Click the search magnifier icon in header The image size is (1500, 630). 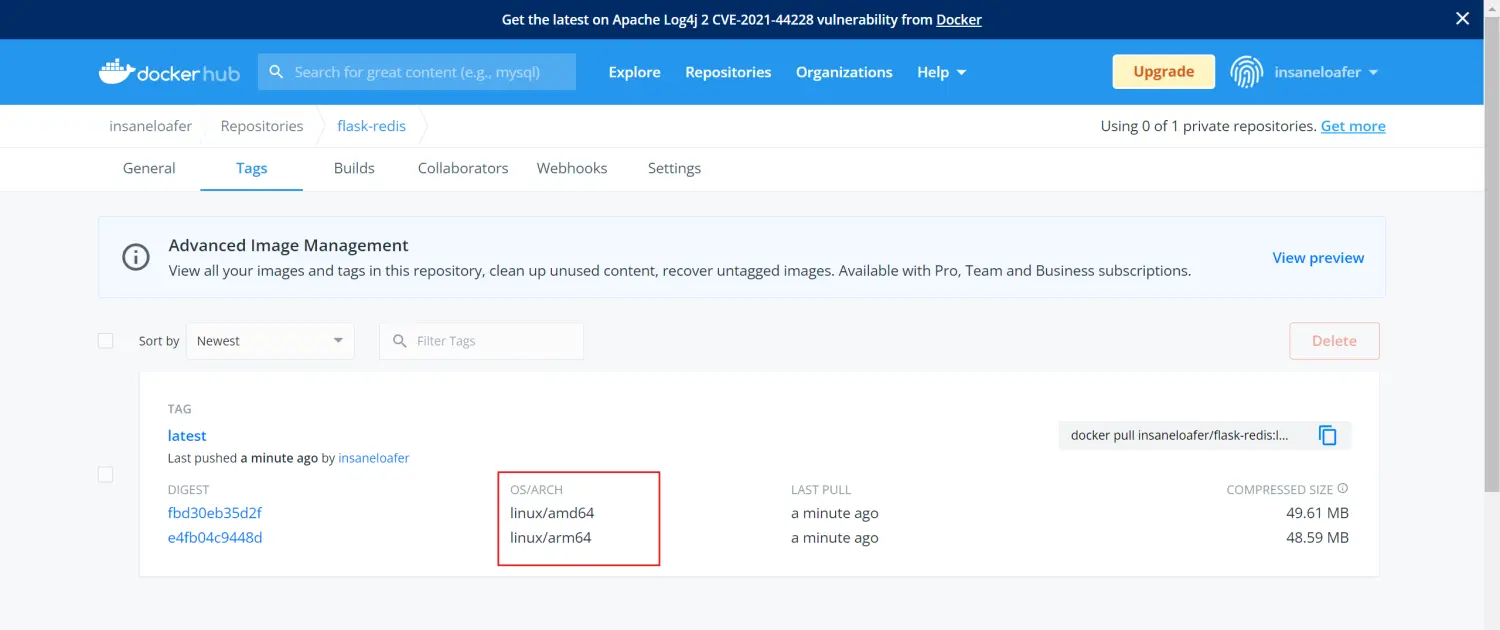click(277, 72)
